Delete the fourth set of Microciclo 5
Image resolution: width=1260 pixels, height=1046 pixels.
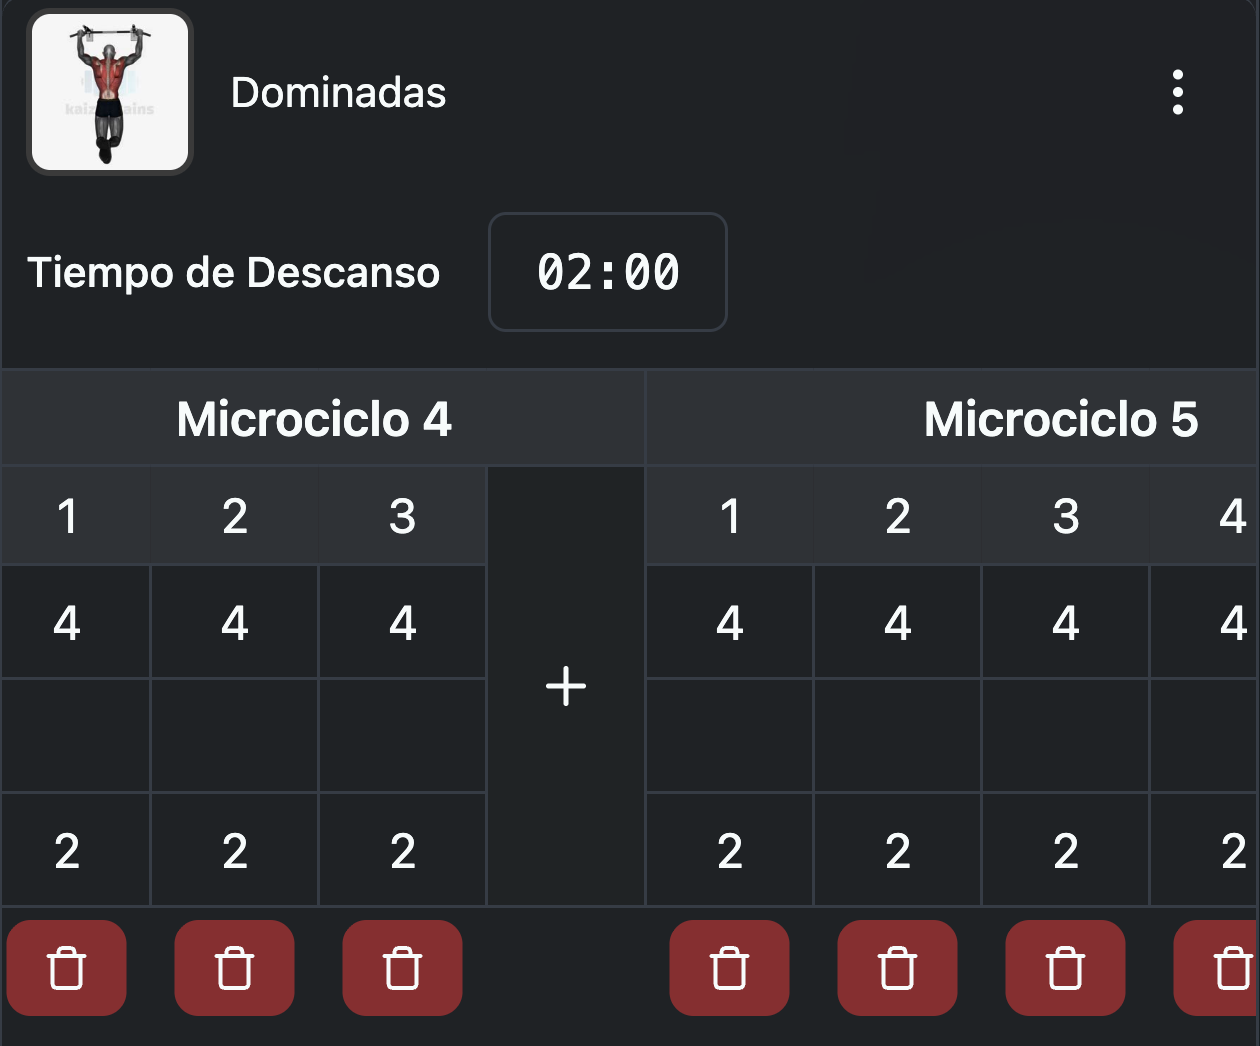1227,967
